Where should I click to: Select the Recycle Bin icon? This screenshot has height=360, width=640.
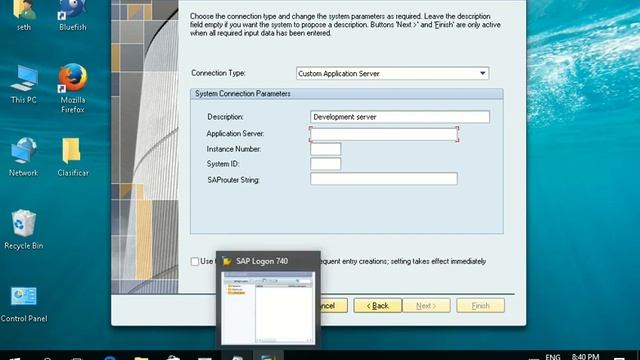tap(24, 229)
